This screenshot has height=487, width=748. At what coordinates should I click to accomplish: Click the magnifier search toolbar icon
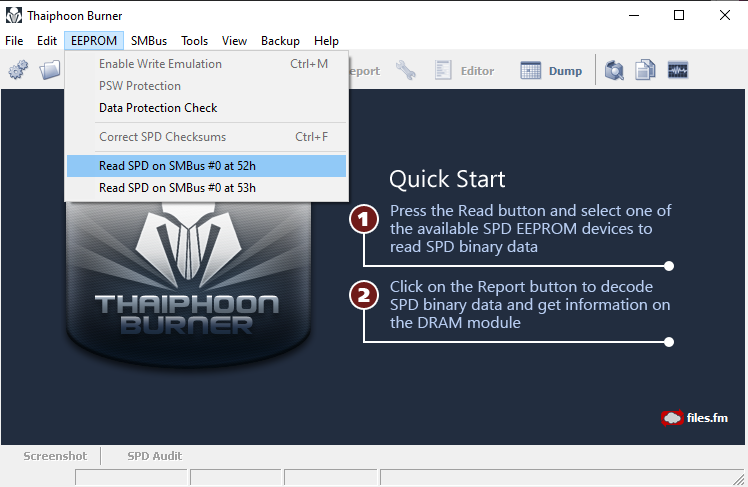(614, 71)
